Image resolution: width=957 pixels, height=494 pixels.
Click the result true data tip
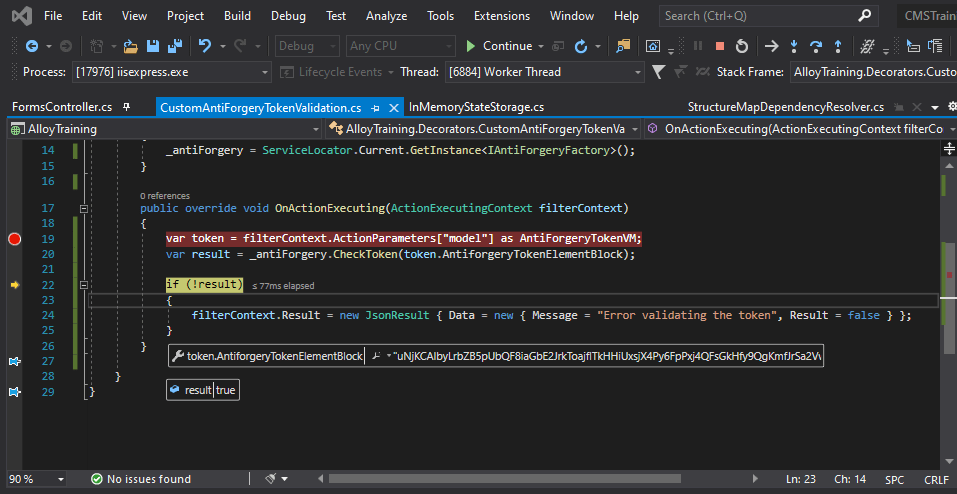pyautogui.click(x=203, y=390)
